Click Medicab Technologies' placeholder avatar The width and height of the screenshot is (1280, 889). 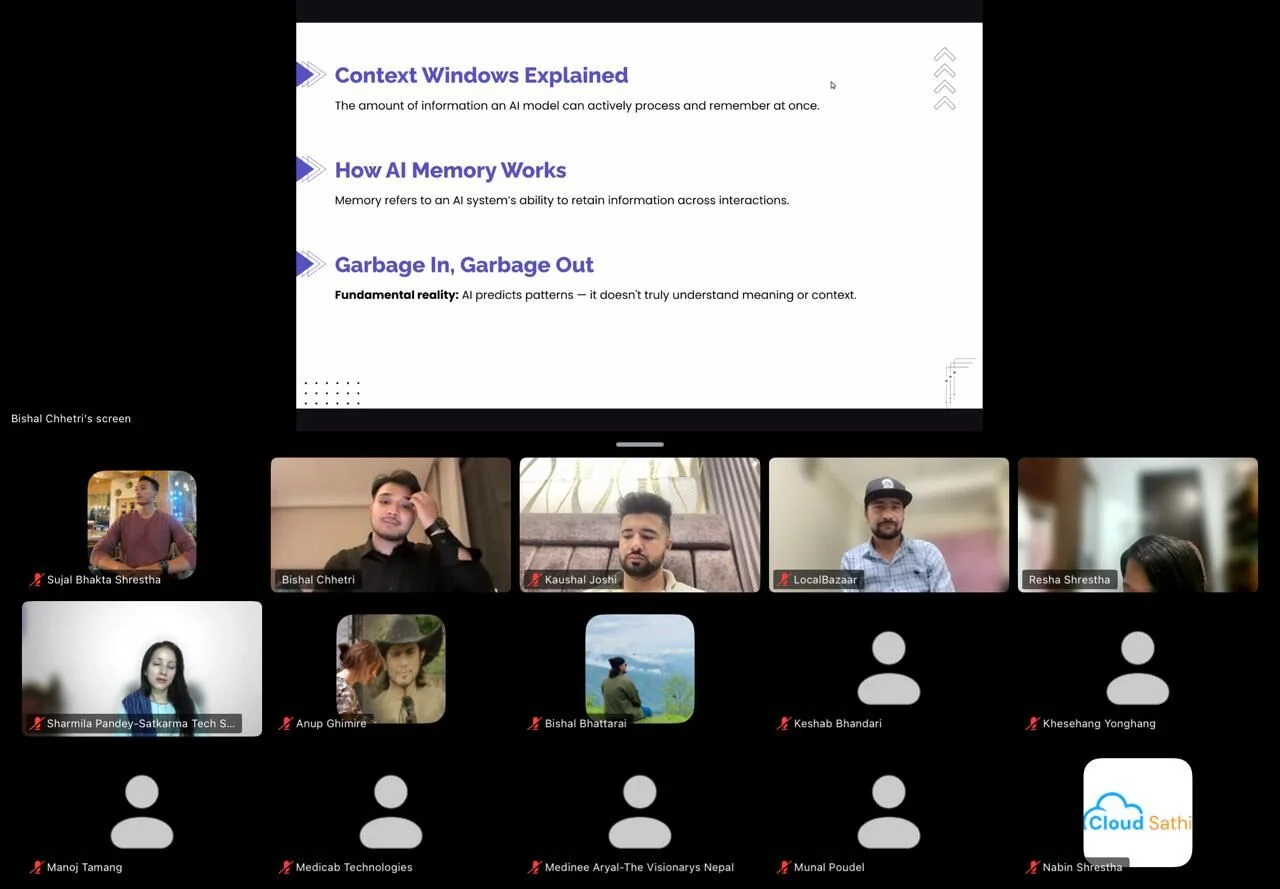(391, 812)
